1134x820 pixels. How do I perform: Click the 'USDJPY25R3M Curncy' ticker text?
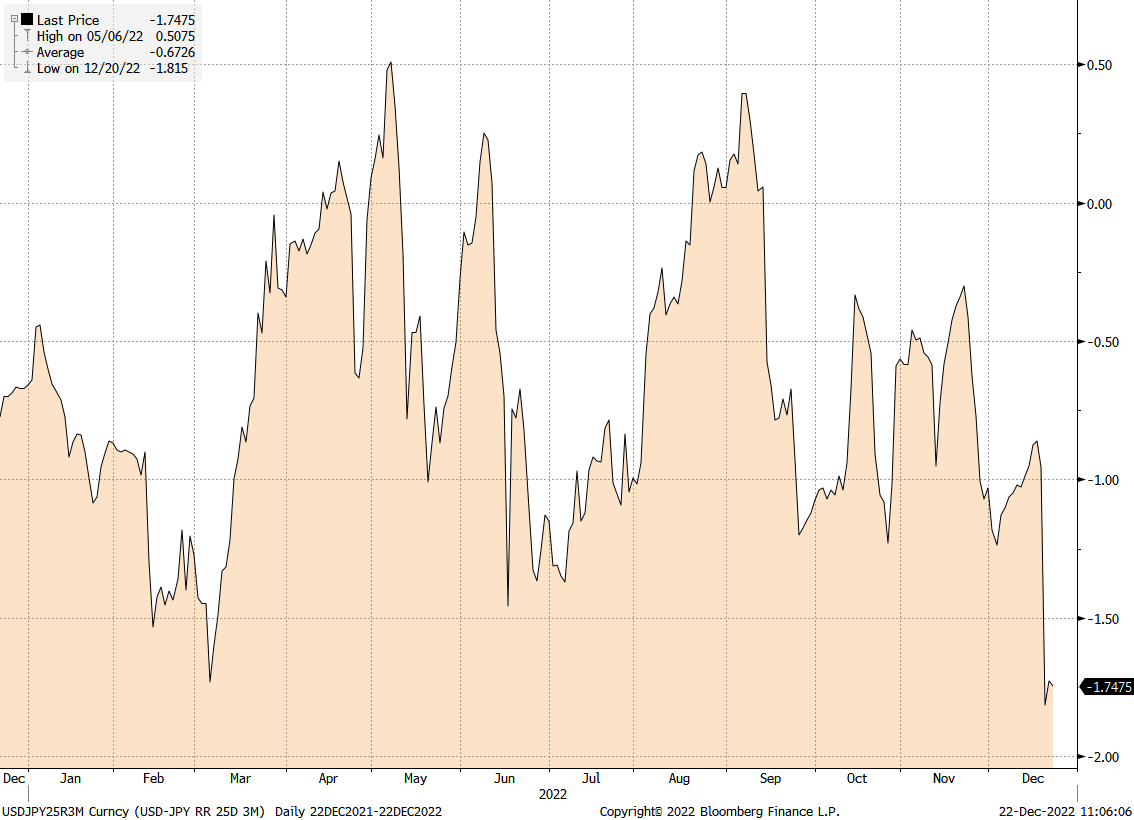coord(65,811)
